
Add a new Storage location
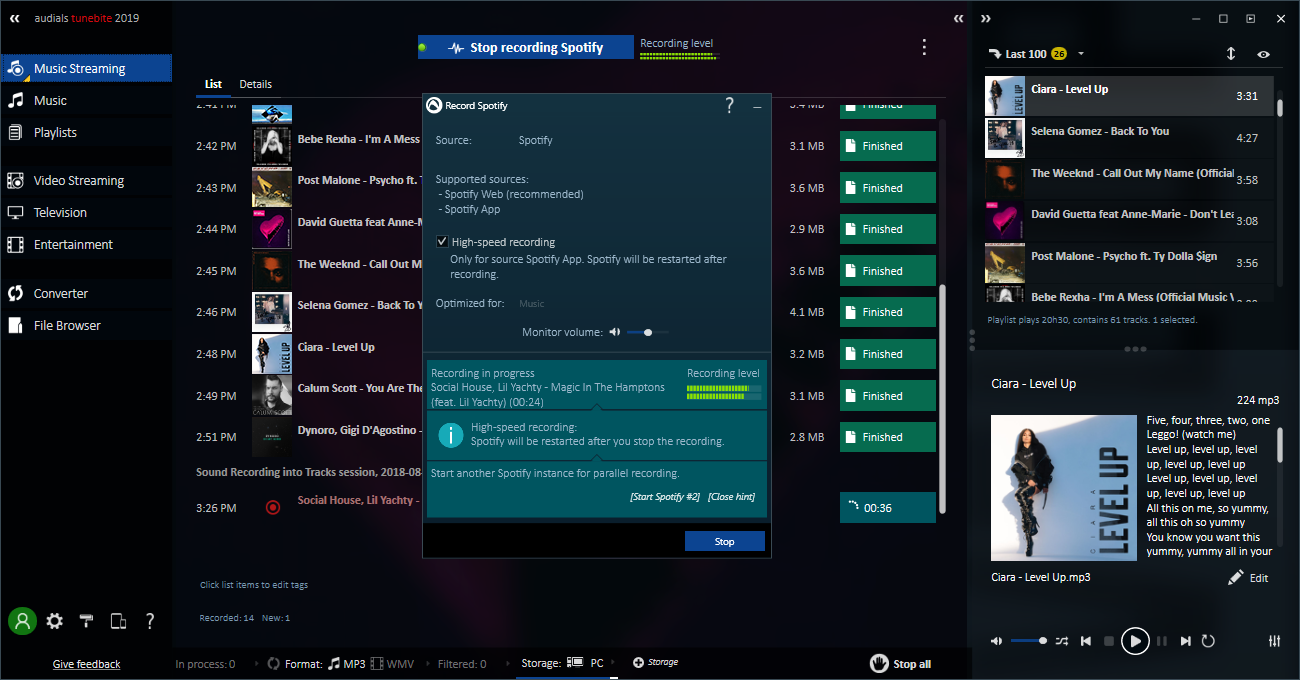tap(655, 662)
